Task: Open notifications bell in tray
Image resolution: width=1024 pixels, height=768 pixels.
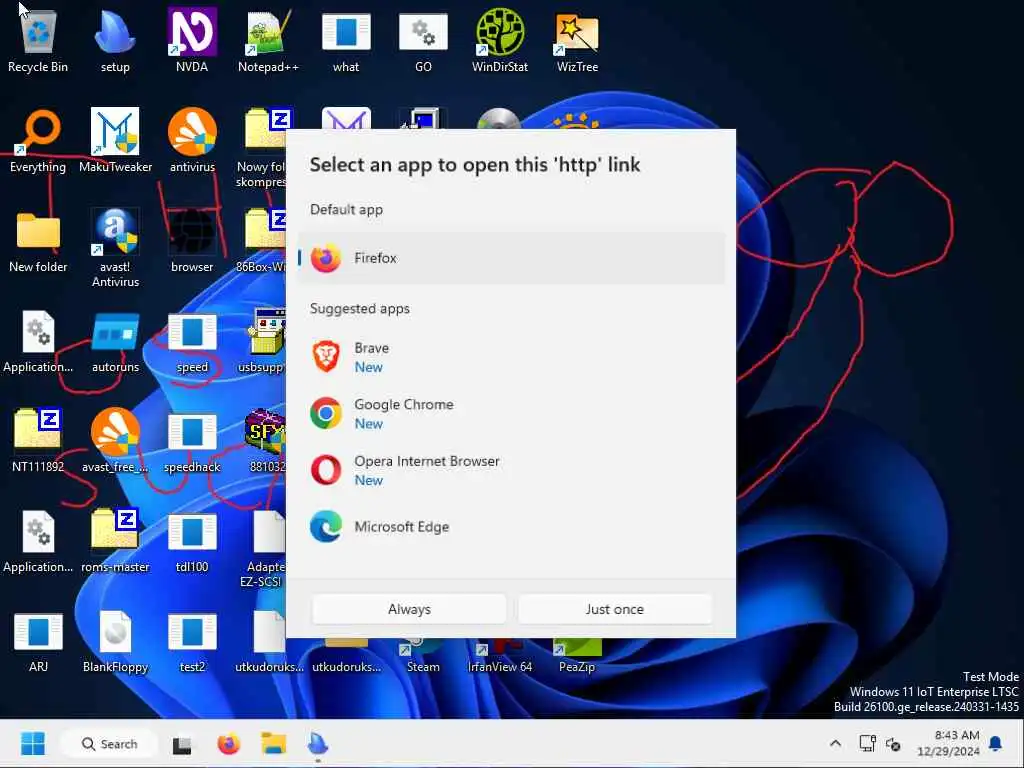Action: coord(996,744)
